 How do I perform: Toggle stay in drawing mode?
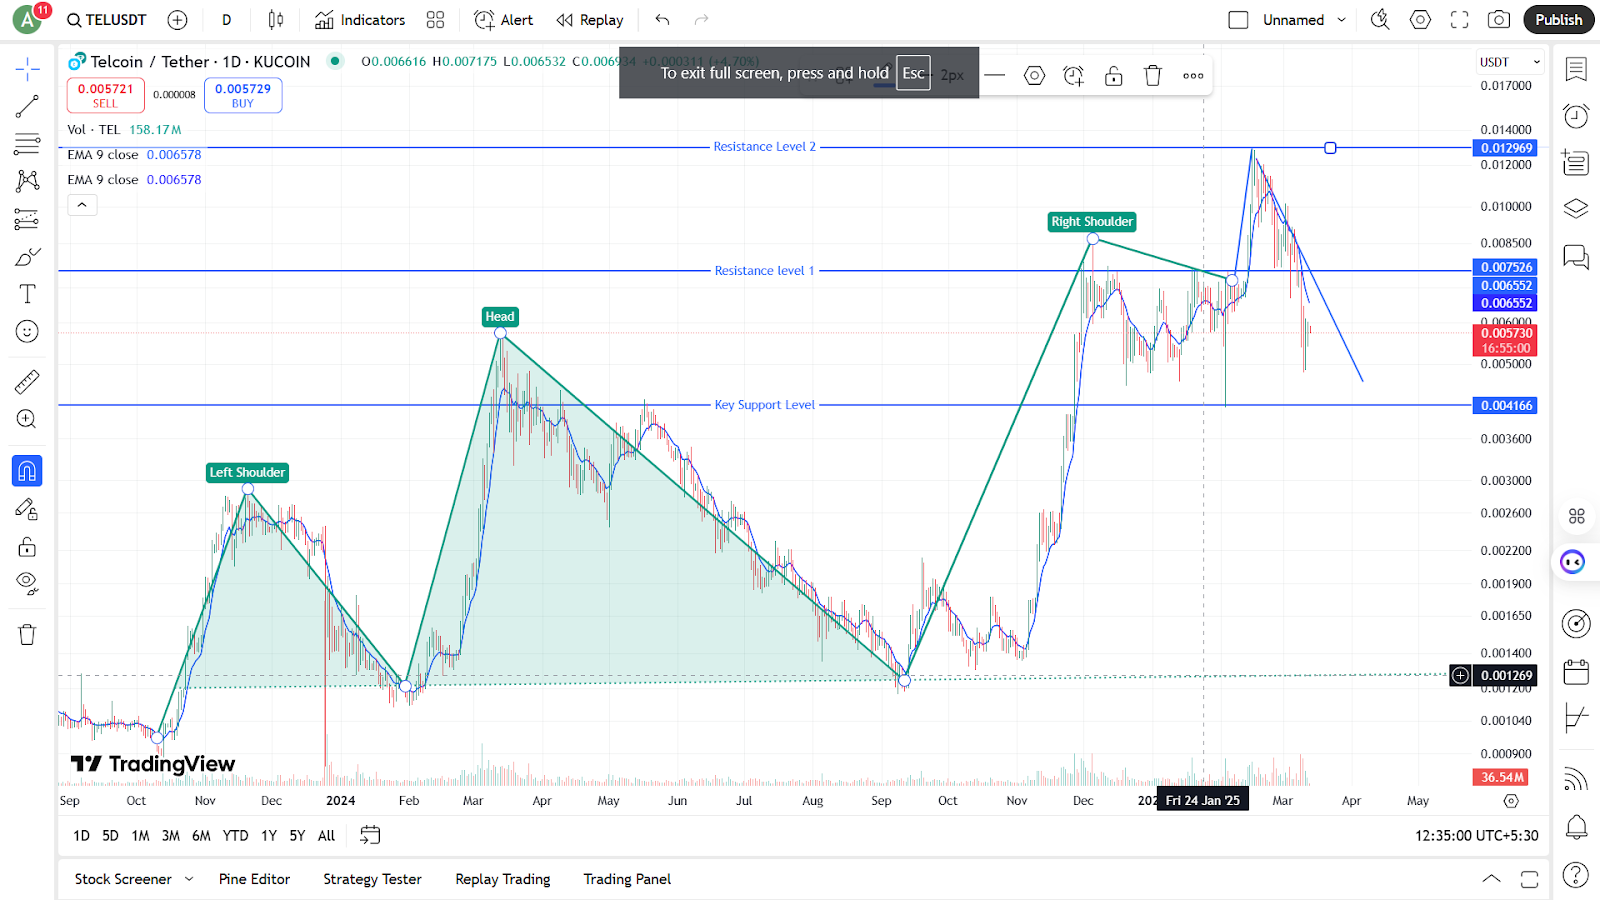click(27, 509)
